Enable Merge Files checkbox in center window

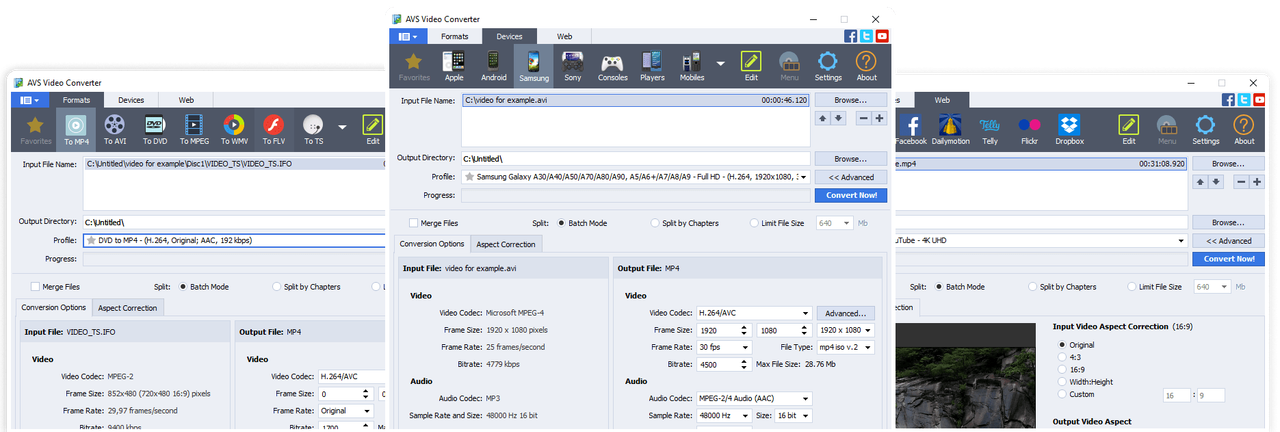click(x=414, y=223)
